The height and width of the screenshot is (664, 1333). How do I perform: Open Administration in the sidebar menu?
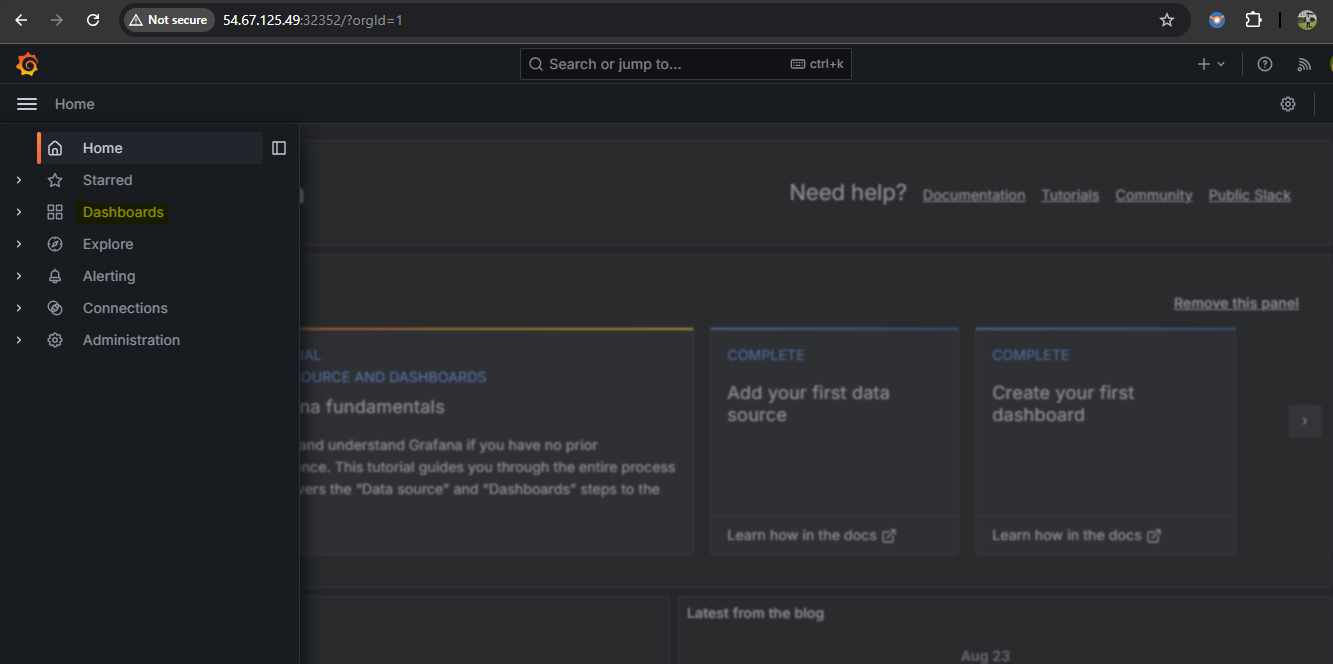tap(131, 340)
